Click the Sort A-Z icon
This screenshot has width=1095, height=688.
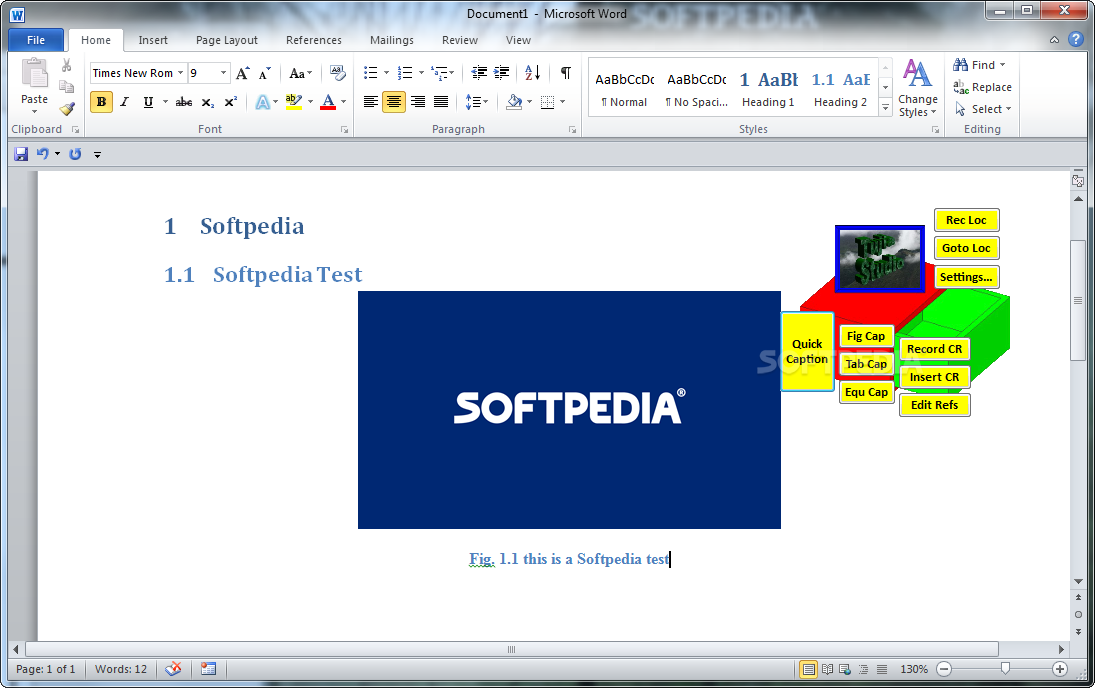click(532, 73)
